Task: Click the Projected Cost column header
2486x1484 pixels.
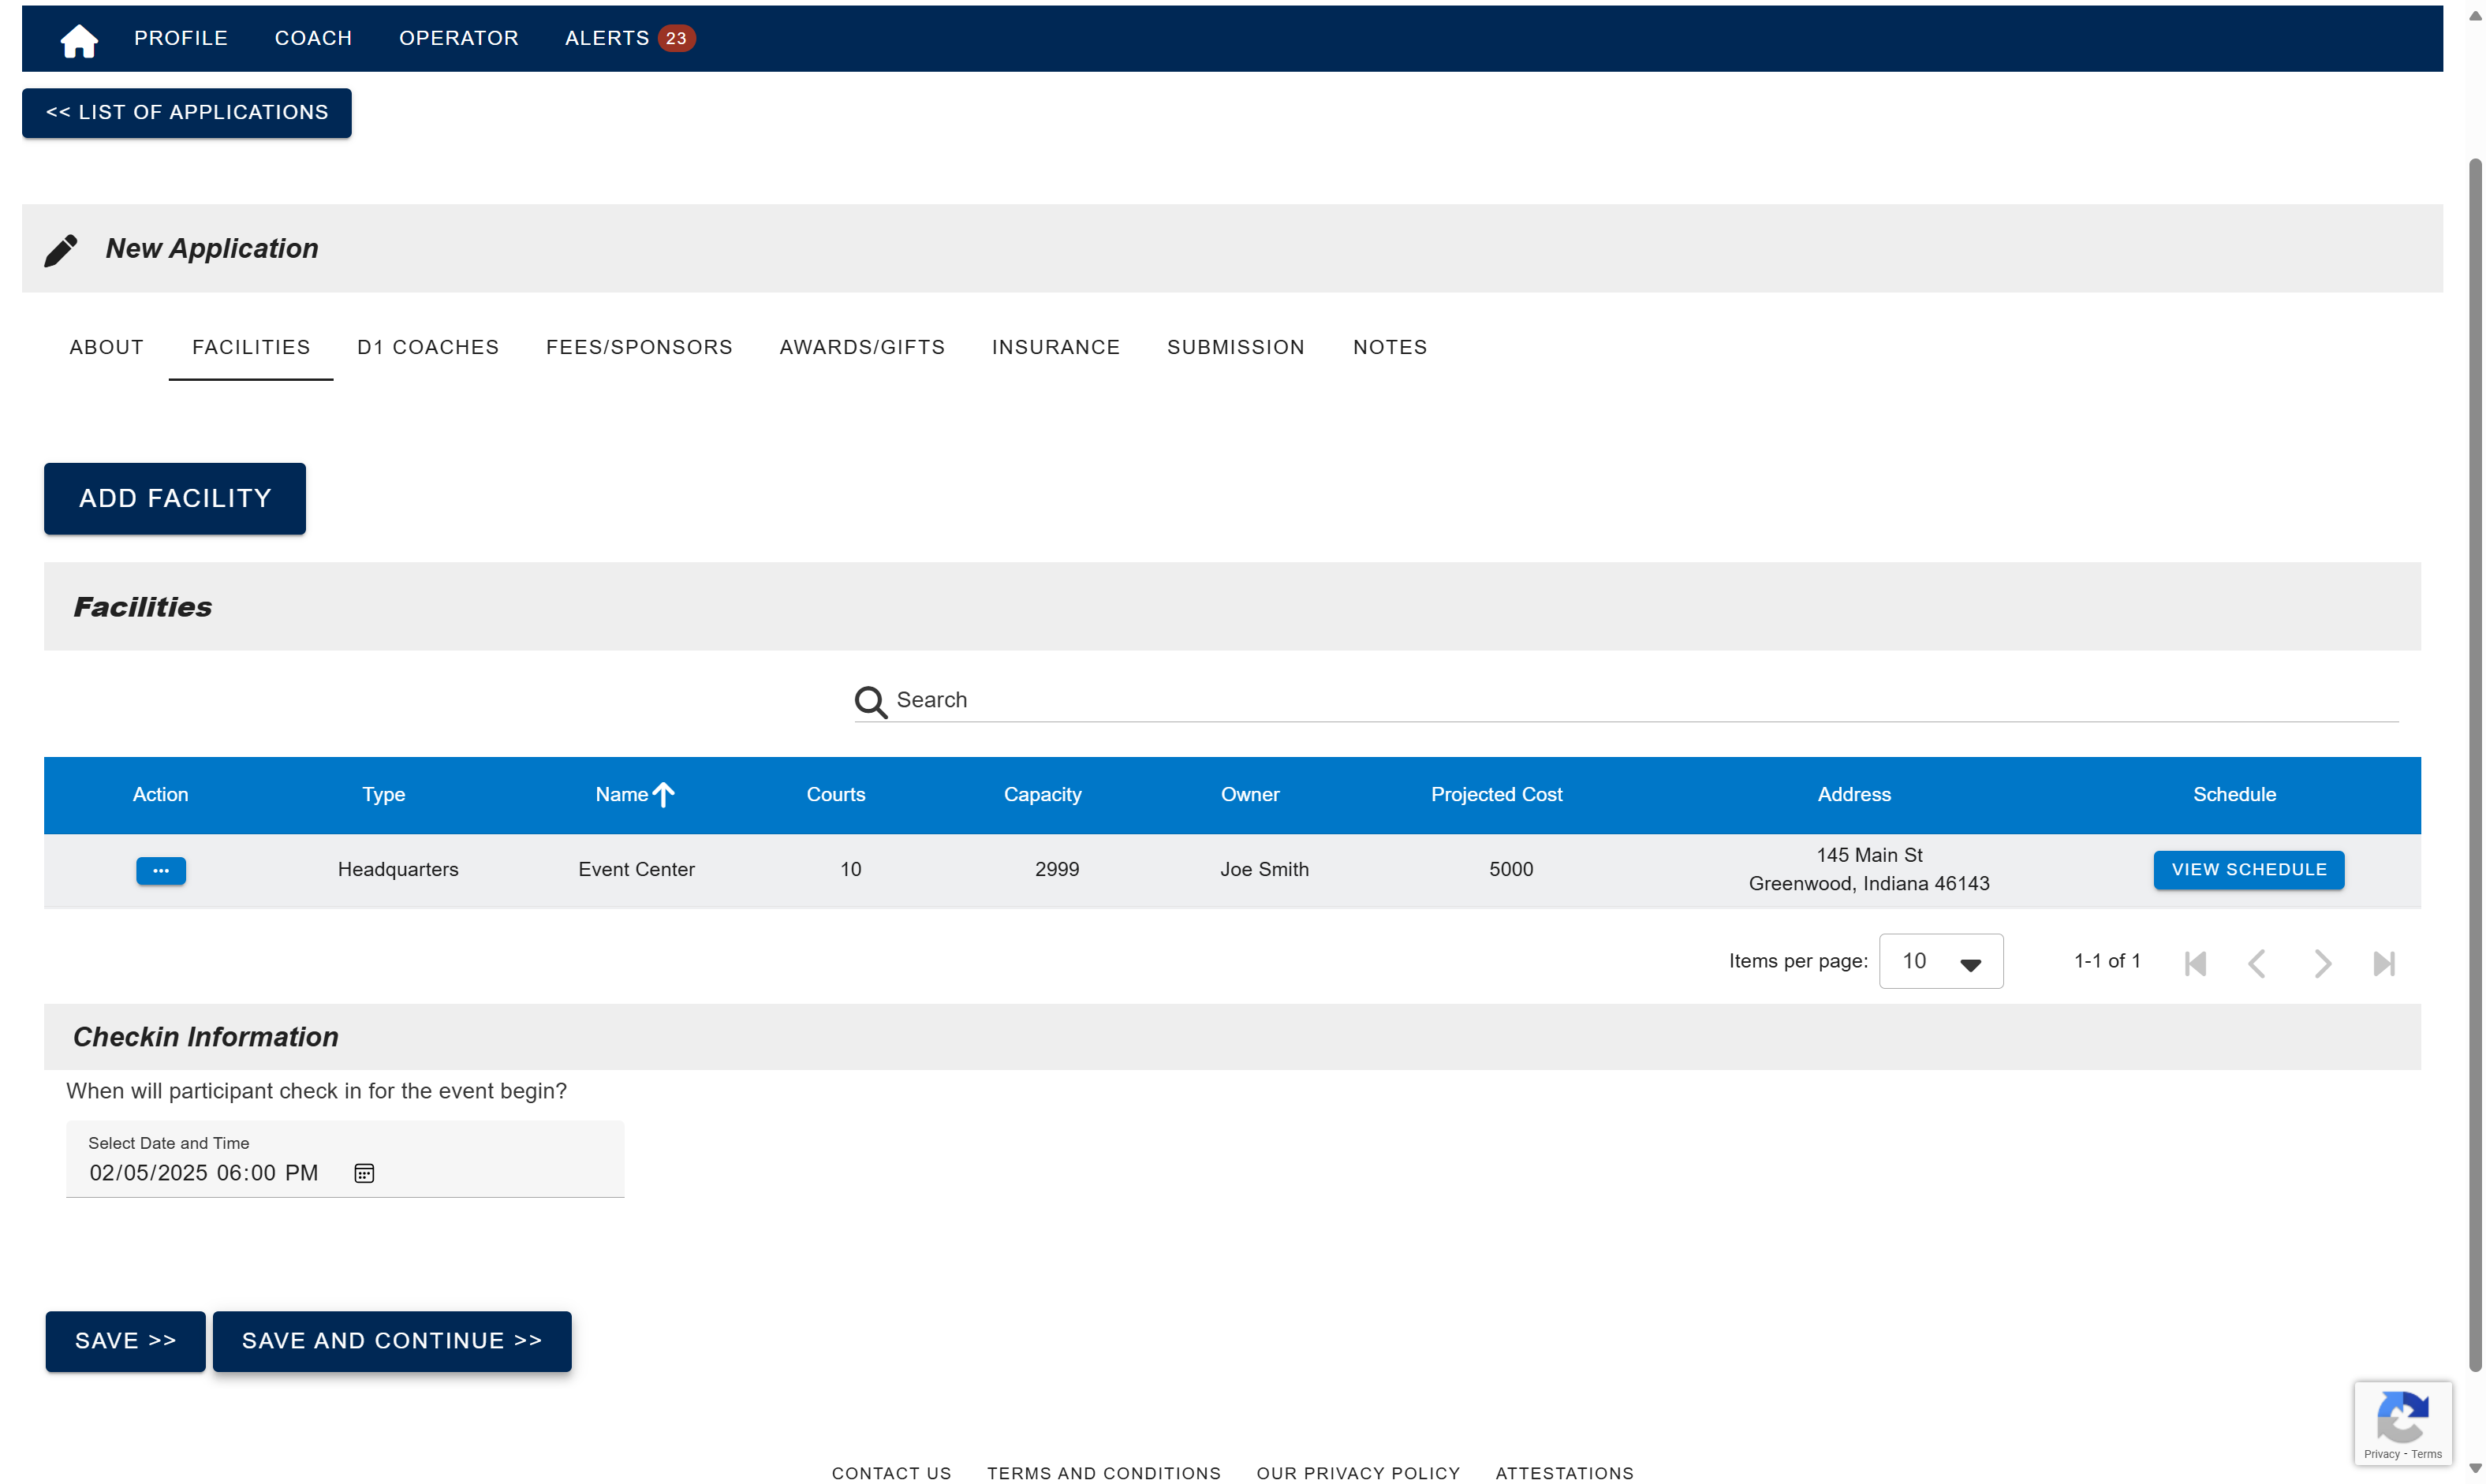Action: [1496, 794]
